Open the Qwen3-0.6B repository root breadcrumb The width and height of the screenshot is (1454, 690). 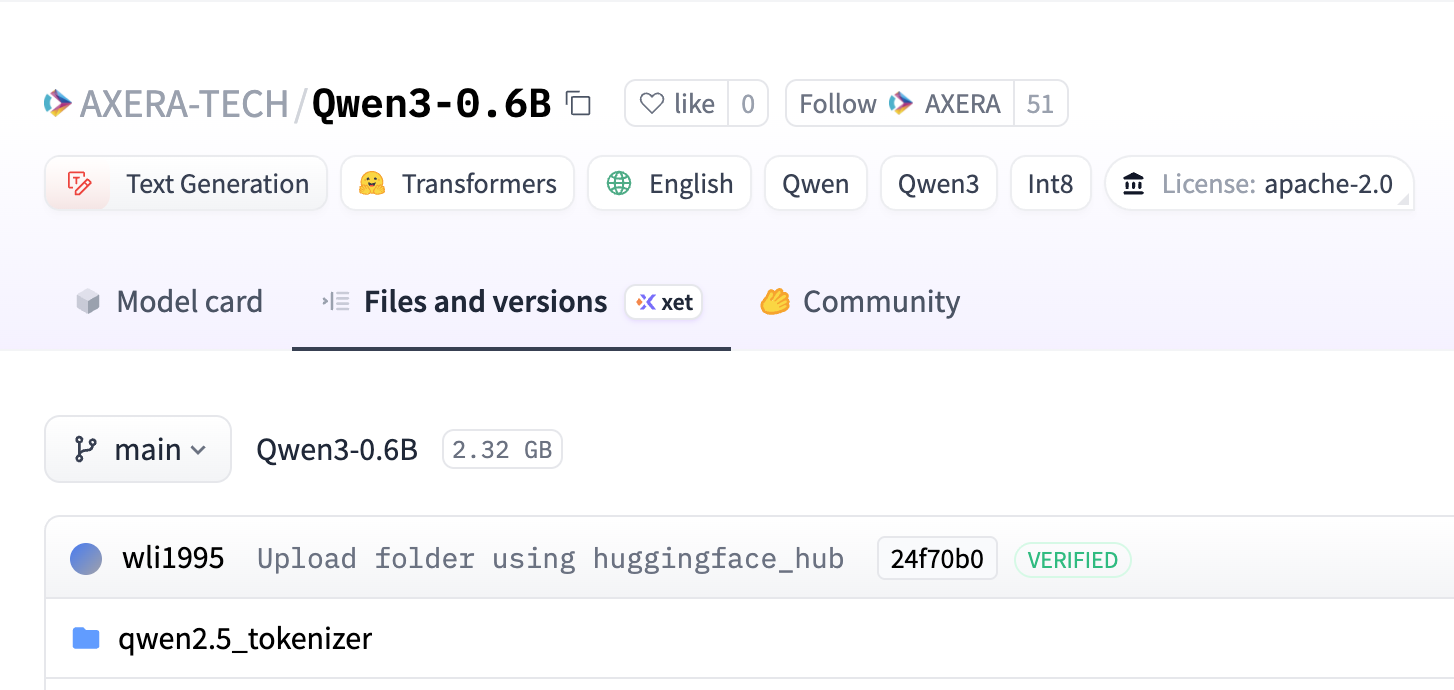coord(337,450)
